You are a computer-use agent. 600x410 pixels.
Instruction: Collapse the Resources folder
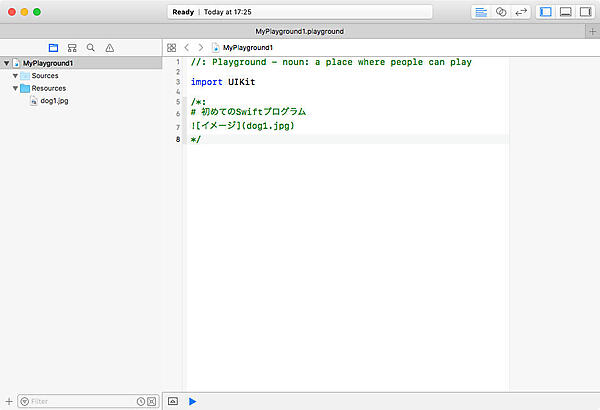(x=16, y=88)
